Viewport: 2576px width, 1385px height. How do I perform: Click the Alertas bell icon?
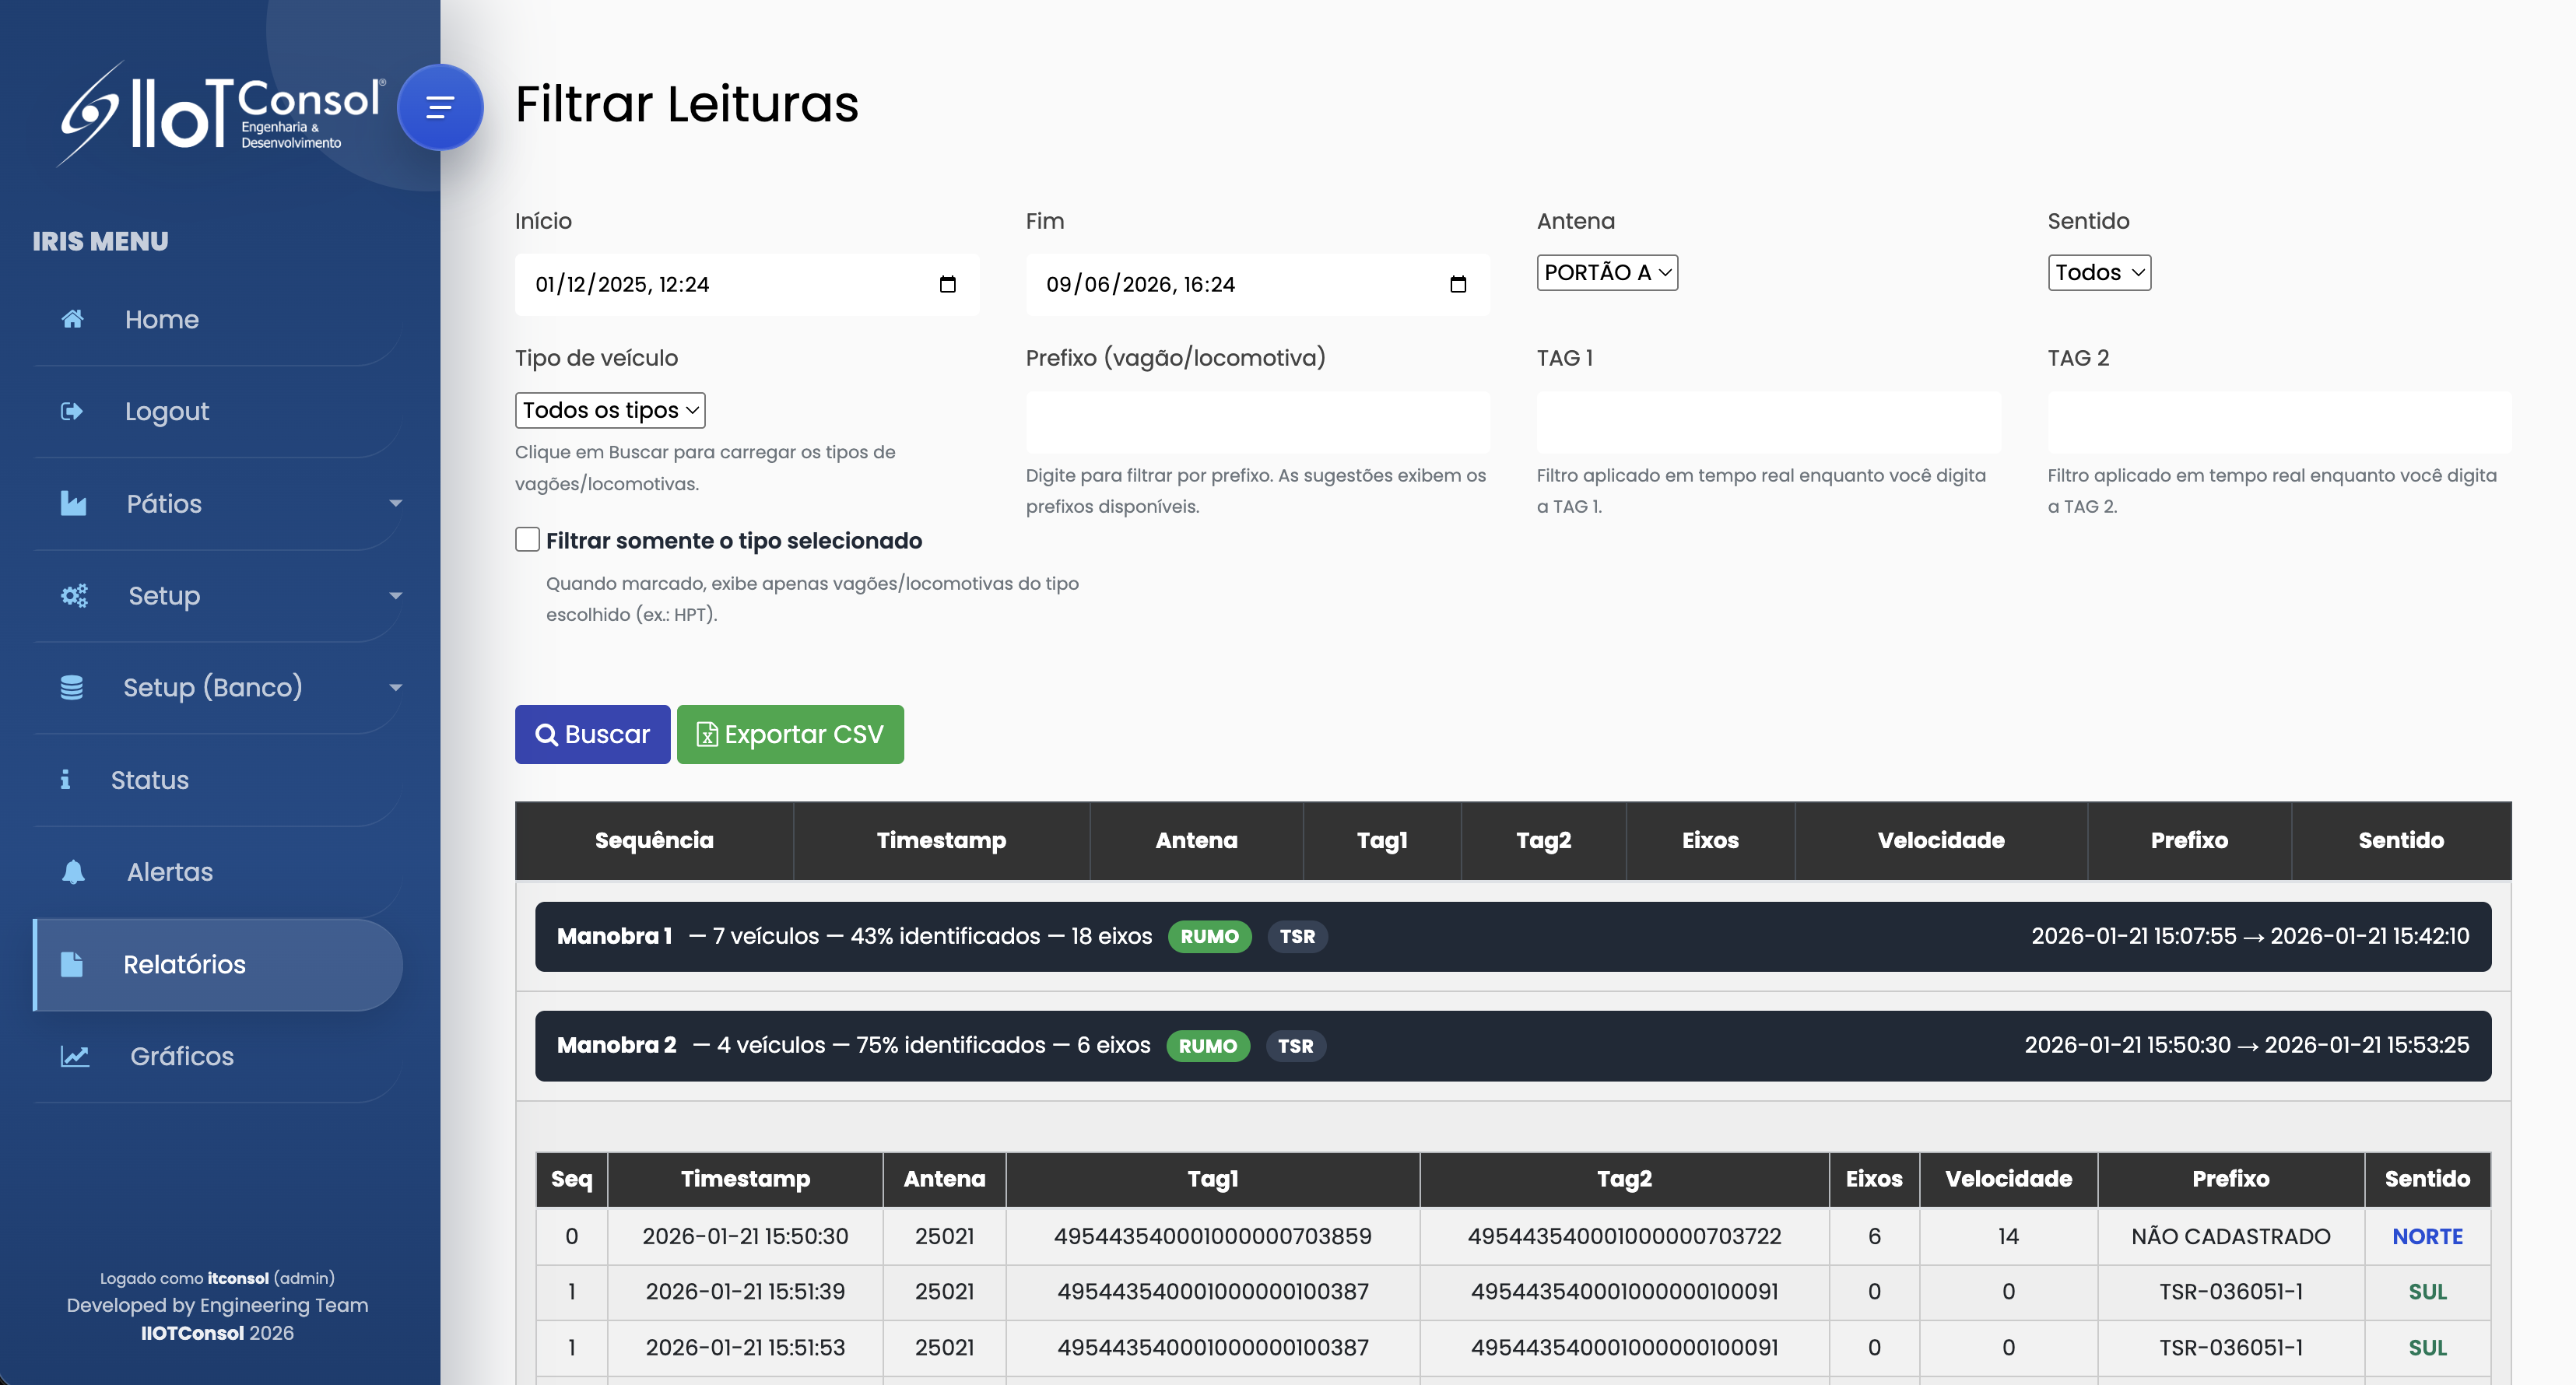point(73,872)
